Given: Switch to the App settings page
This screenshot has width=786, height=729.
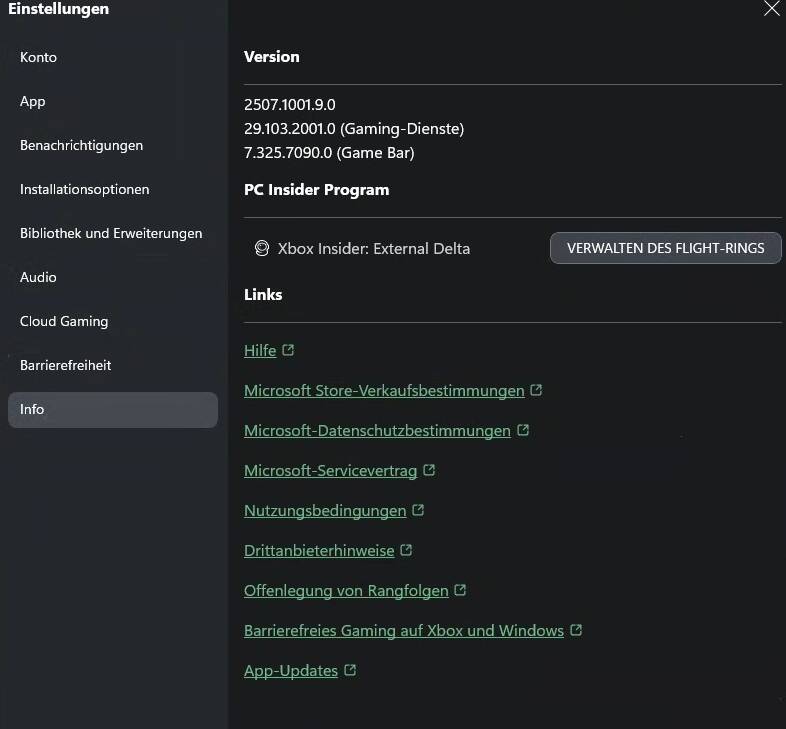Looking at the screenshot, I should (33, 101).
